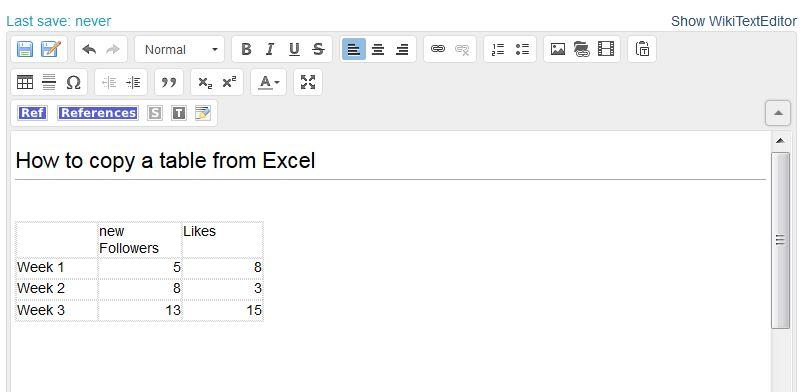
Task: Click the Week 3 cell
Action: coord(57,311)
